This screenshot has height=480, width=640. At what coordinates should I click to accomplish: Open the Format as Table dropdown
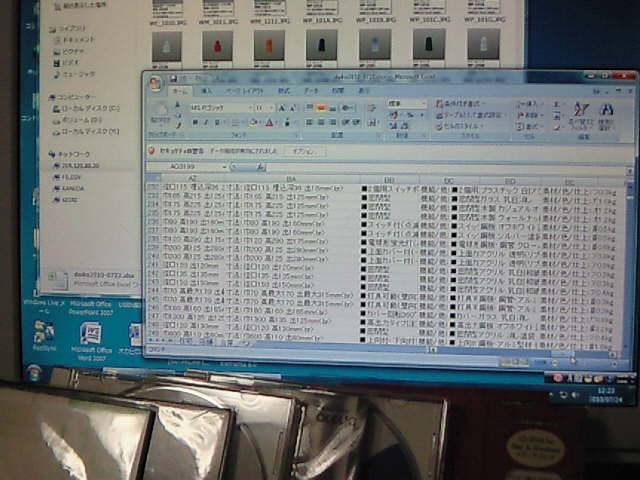[x=469, y=116]
